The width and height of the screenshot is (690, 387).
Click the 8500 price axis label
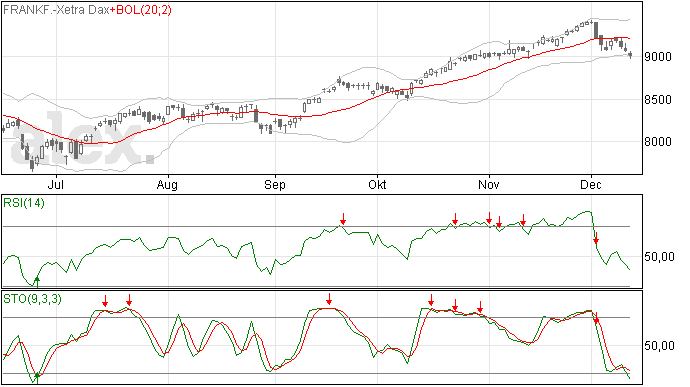click(658, 100)
